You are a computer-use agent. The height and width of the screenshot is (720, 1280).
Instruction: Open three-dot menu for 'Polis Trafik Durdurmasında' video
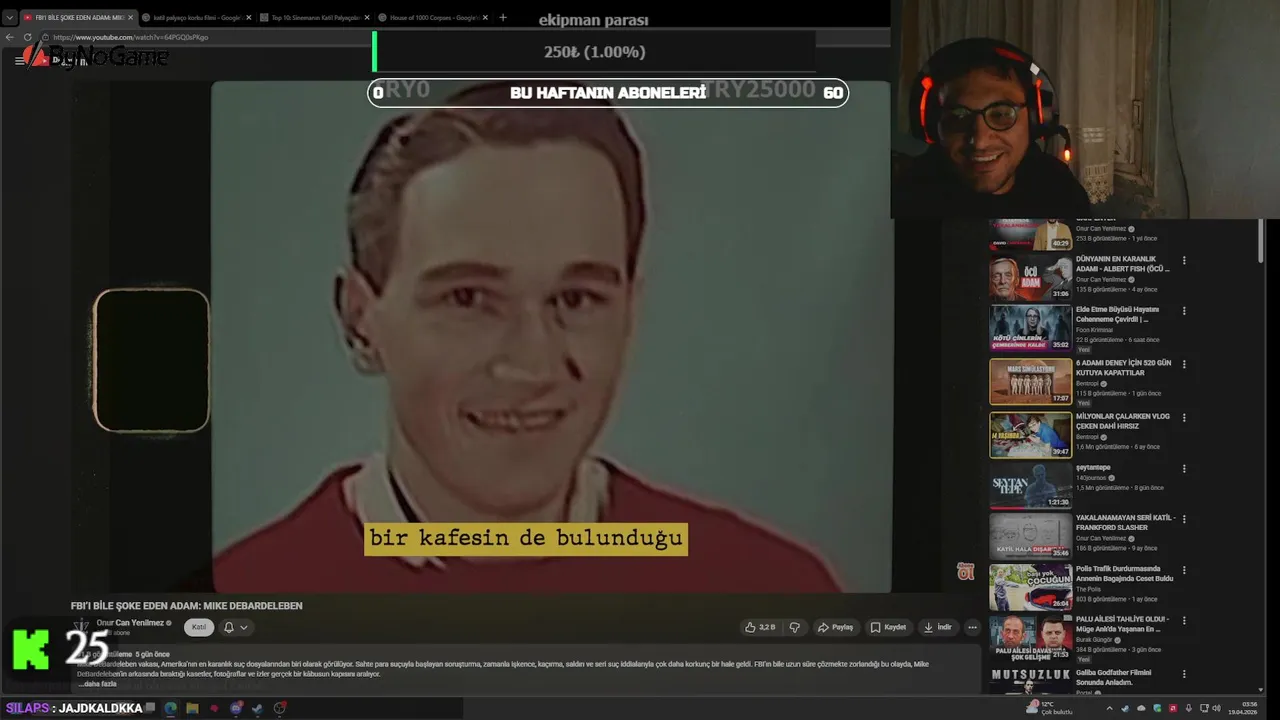tap(1184, 571)
